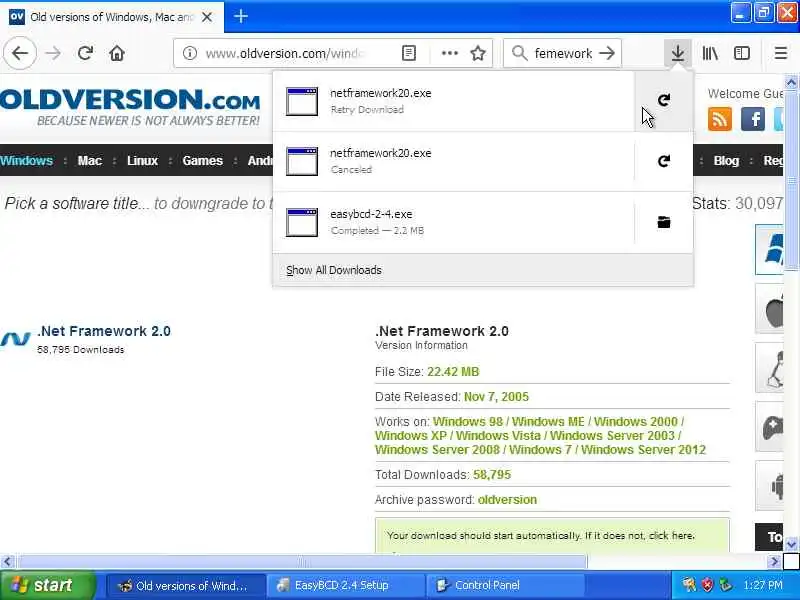Click Show All Downloads
This screenshot has width=800, height=600.
click(x=334, y=270)
